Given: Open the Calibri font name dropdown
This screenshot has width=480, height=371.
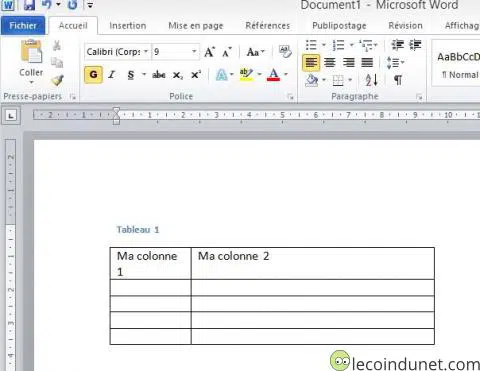Looking at the screenshot, I should pos(146,52).
